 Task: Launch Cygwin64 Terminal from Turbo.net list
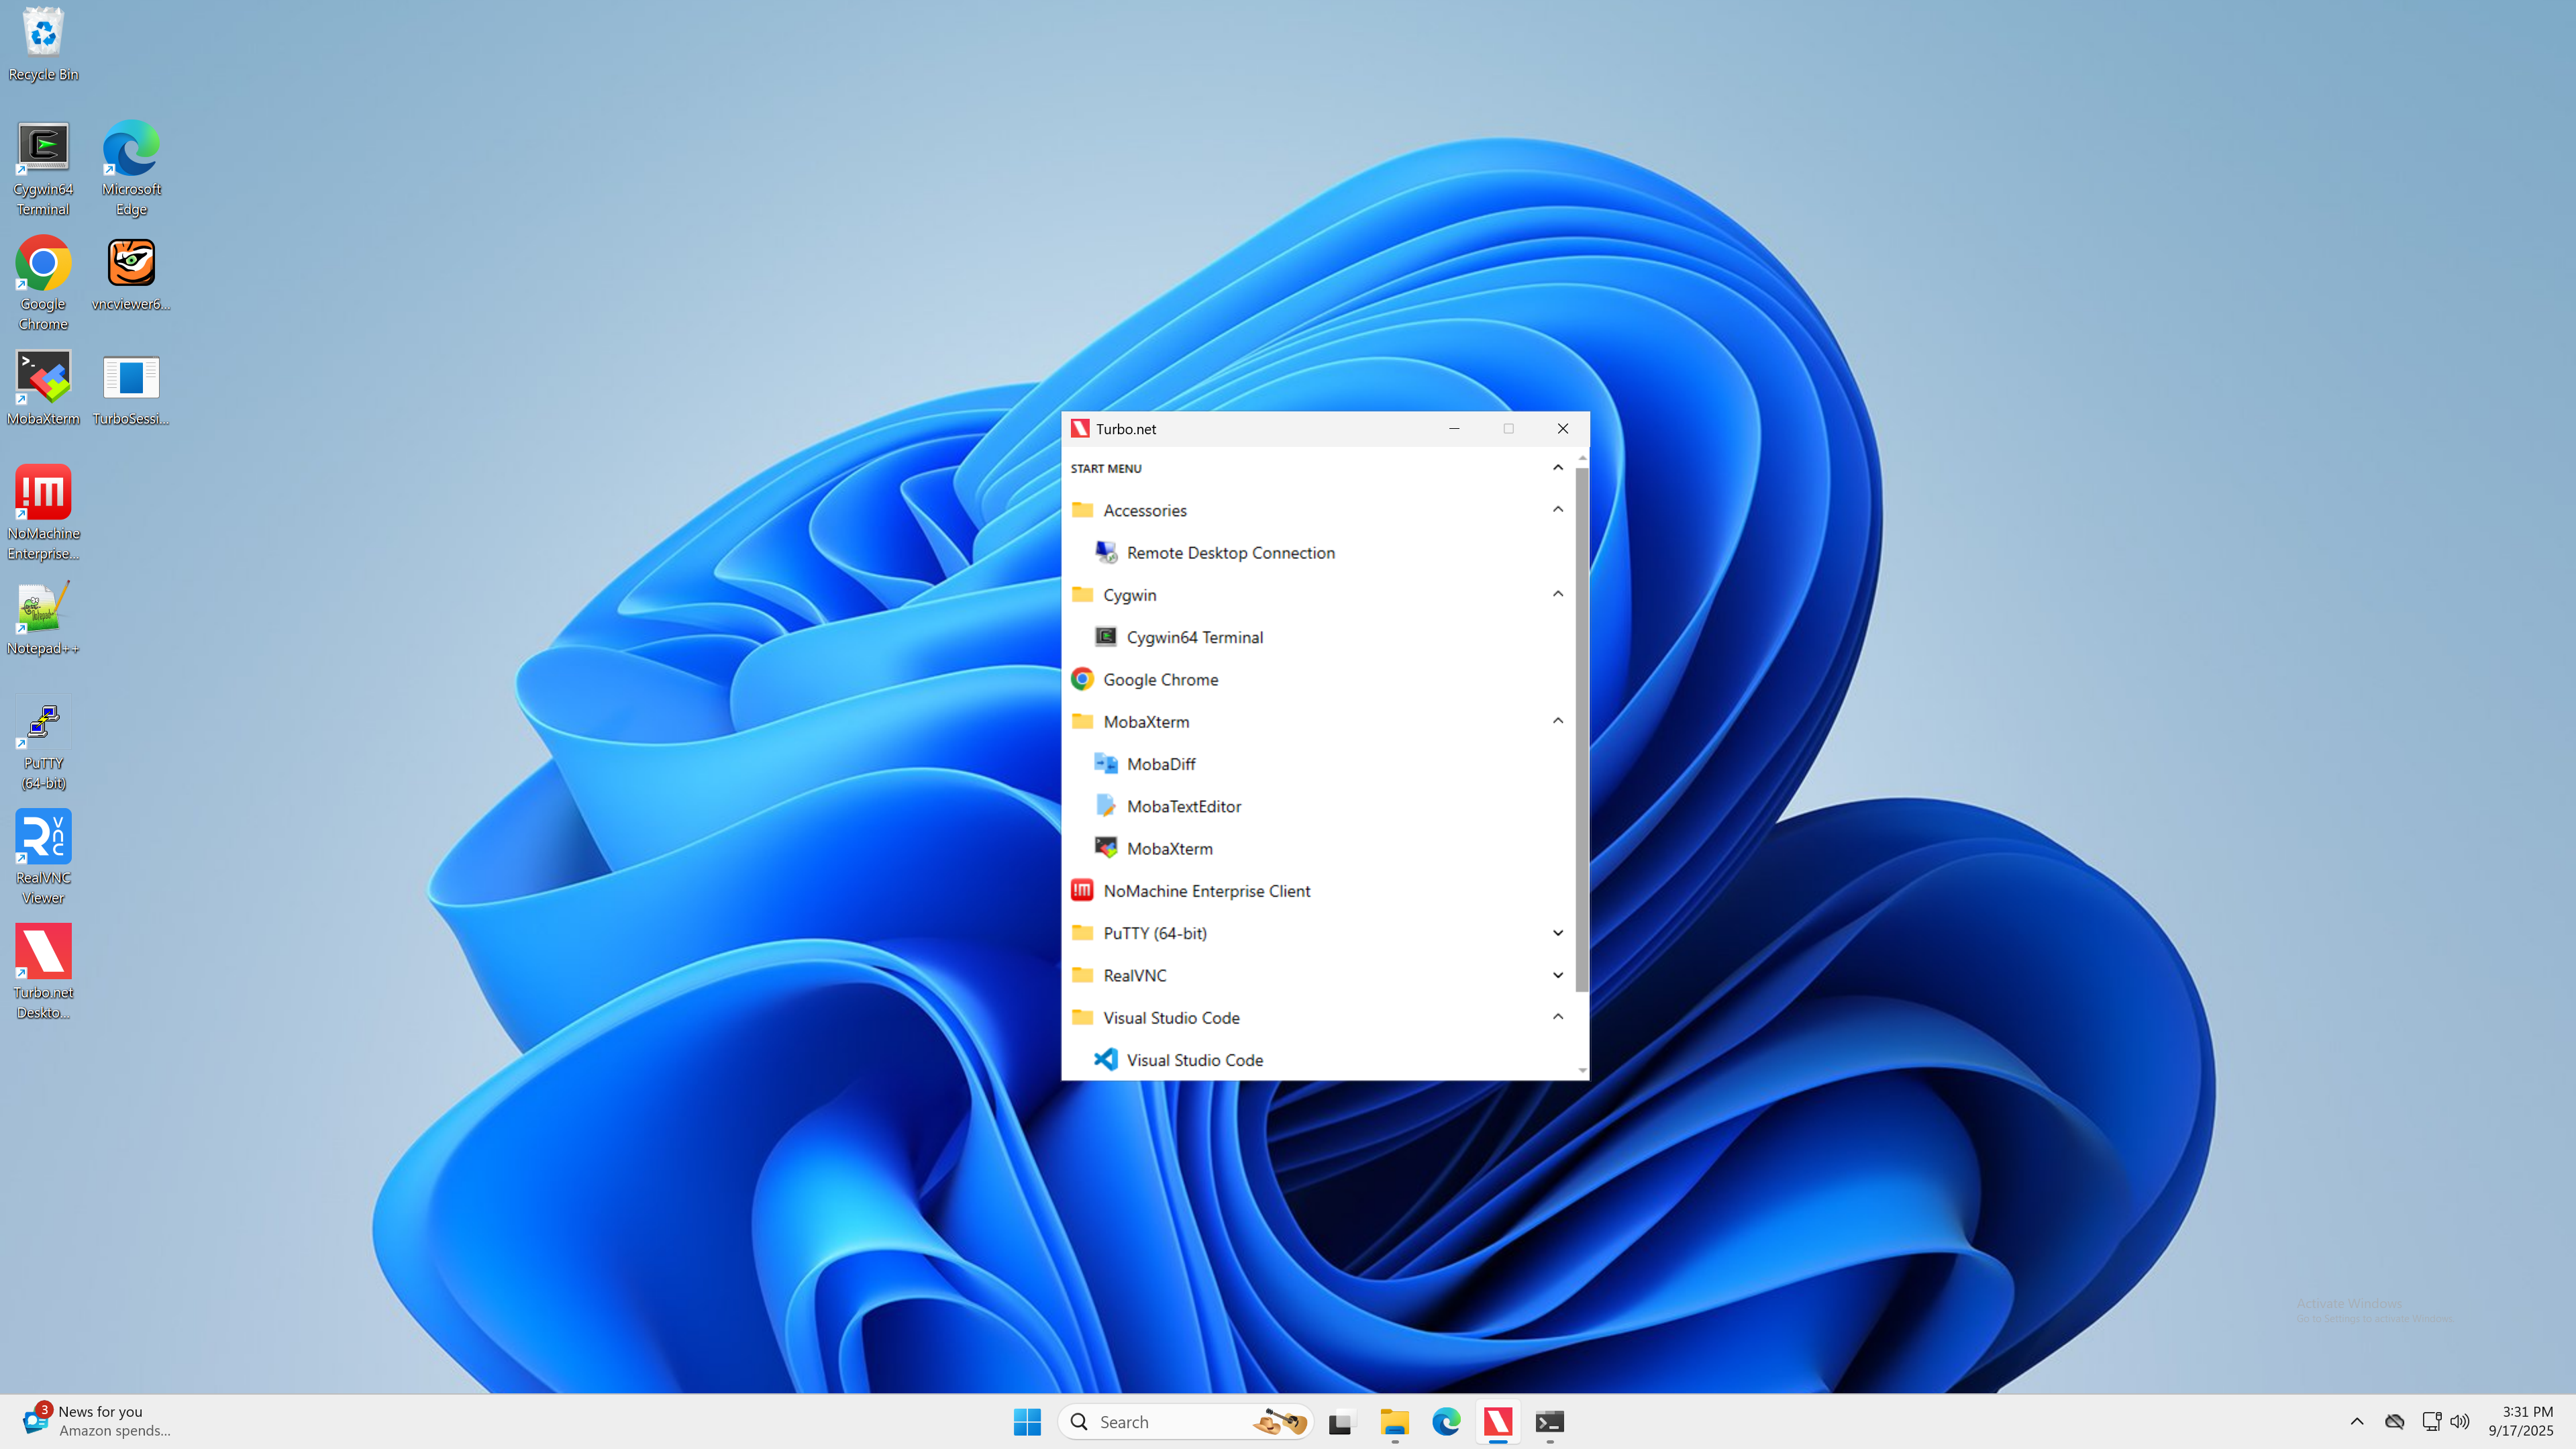[x=1318, y=637]
